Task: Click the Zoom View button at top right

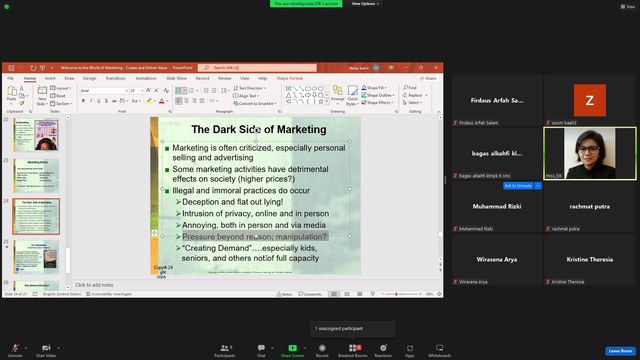Action: click(x=628, y=7)
